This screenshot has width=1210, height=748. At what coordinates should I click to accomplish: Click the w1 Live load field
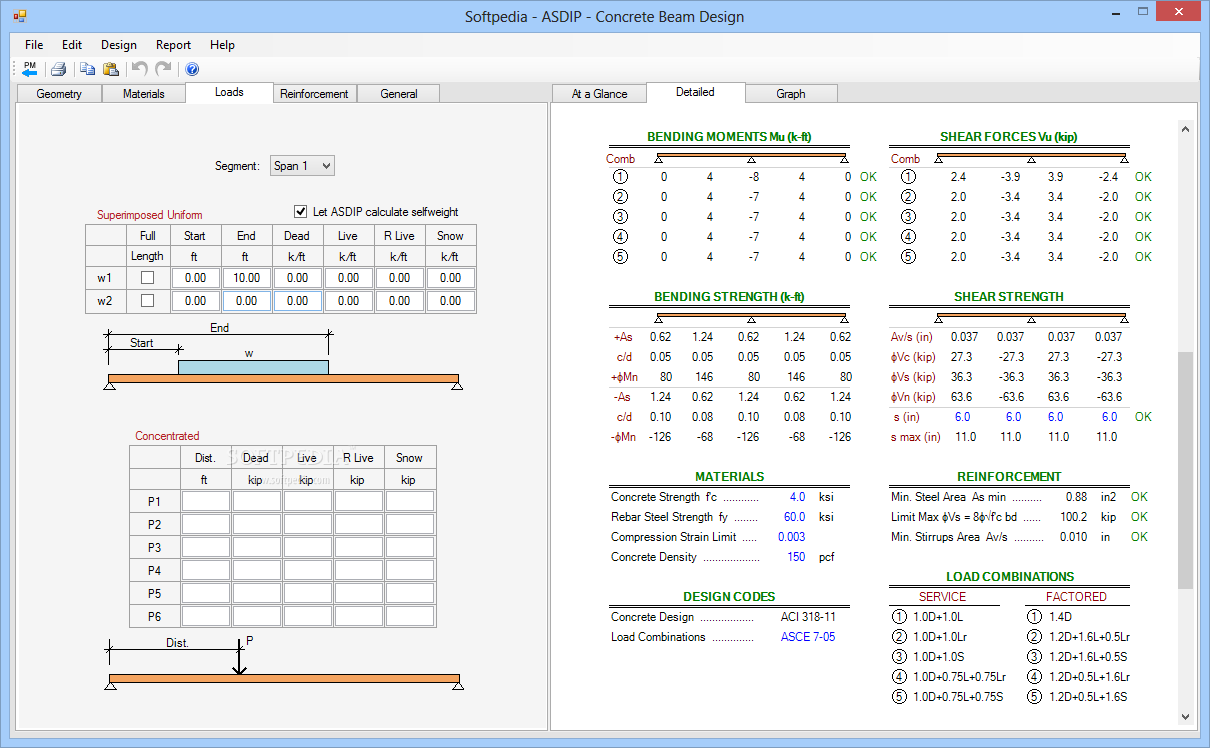click(x=349, y=278)
